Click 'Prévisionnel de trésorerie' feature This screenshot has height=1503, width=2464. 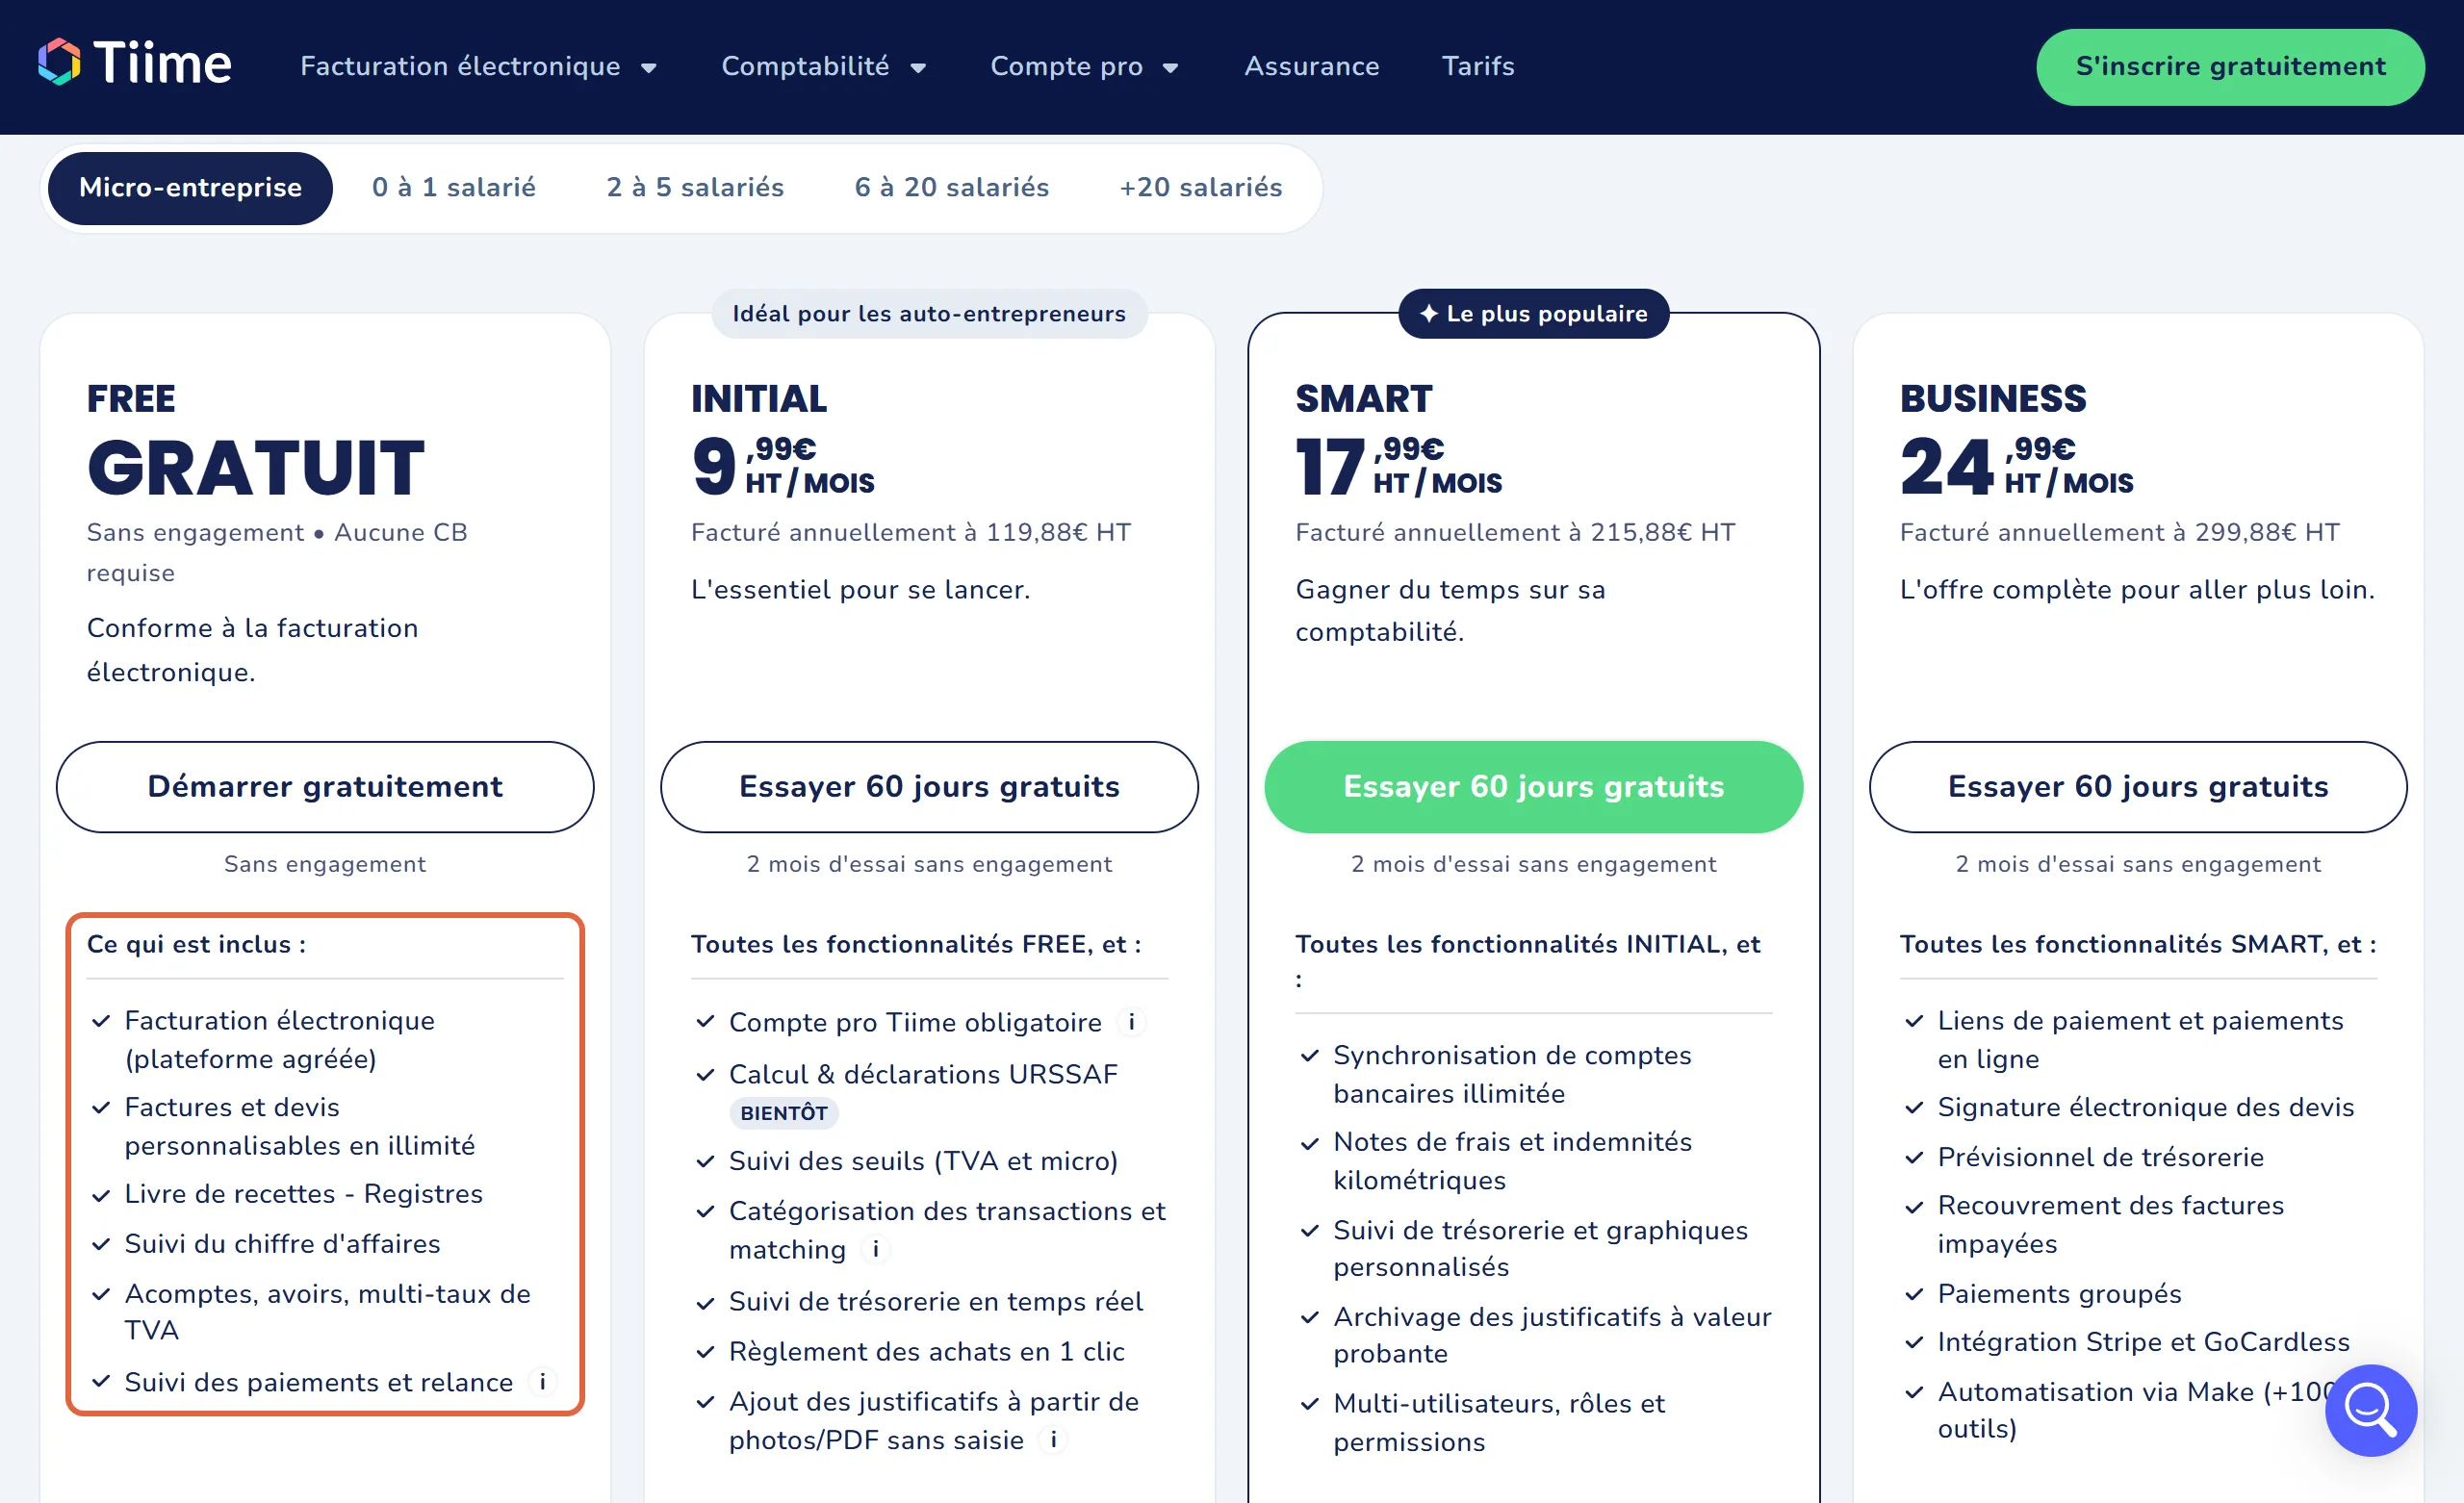pos(2100,1157)
